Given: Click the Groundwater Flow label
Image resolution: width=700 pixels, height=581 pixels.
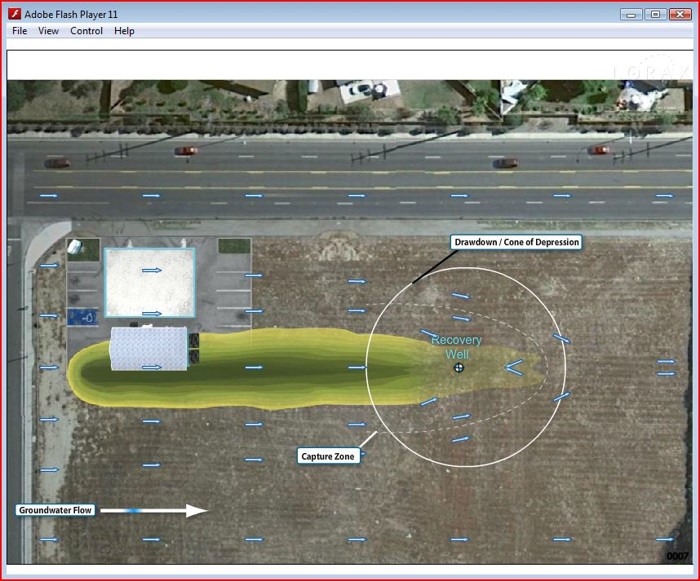Looking at the screenshot, I should click(x=56, y=510).
